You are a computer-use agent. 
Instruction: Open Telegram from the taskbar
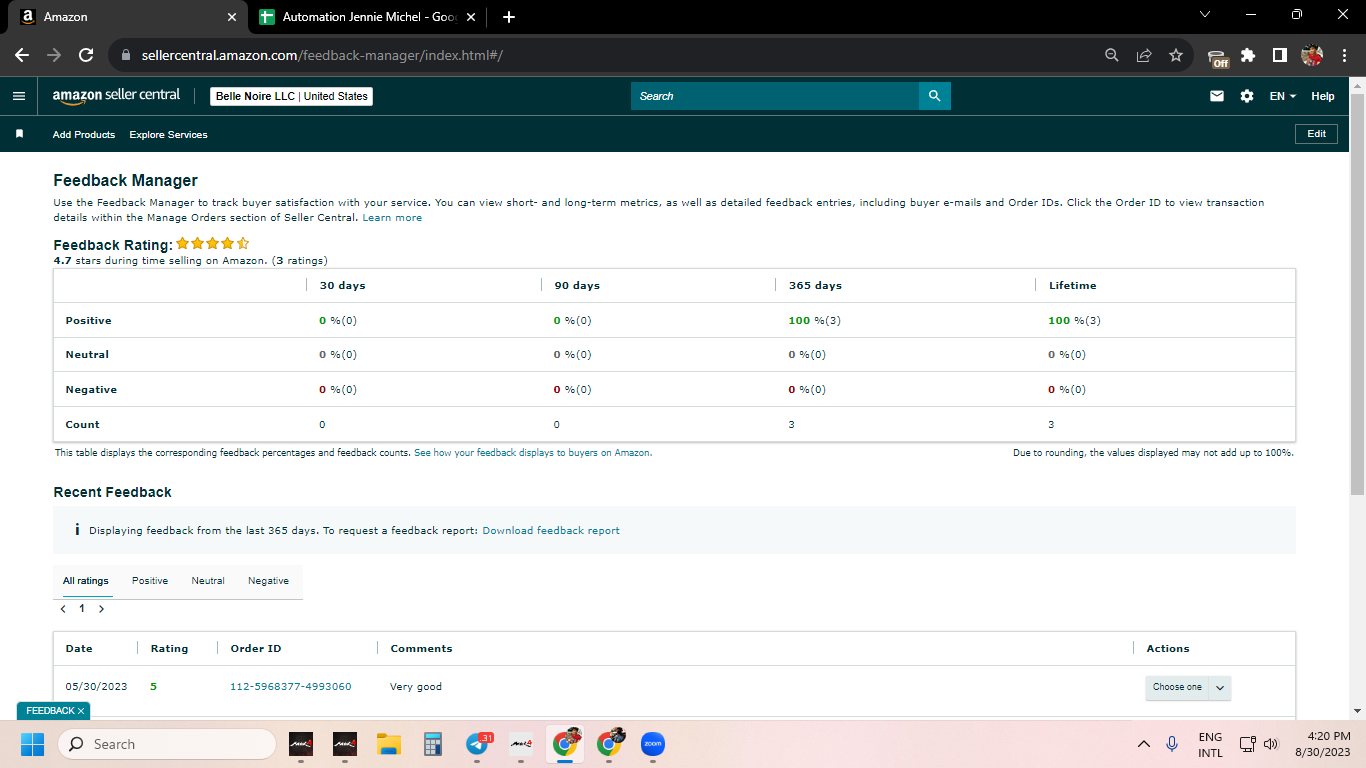[478, 744]
